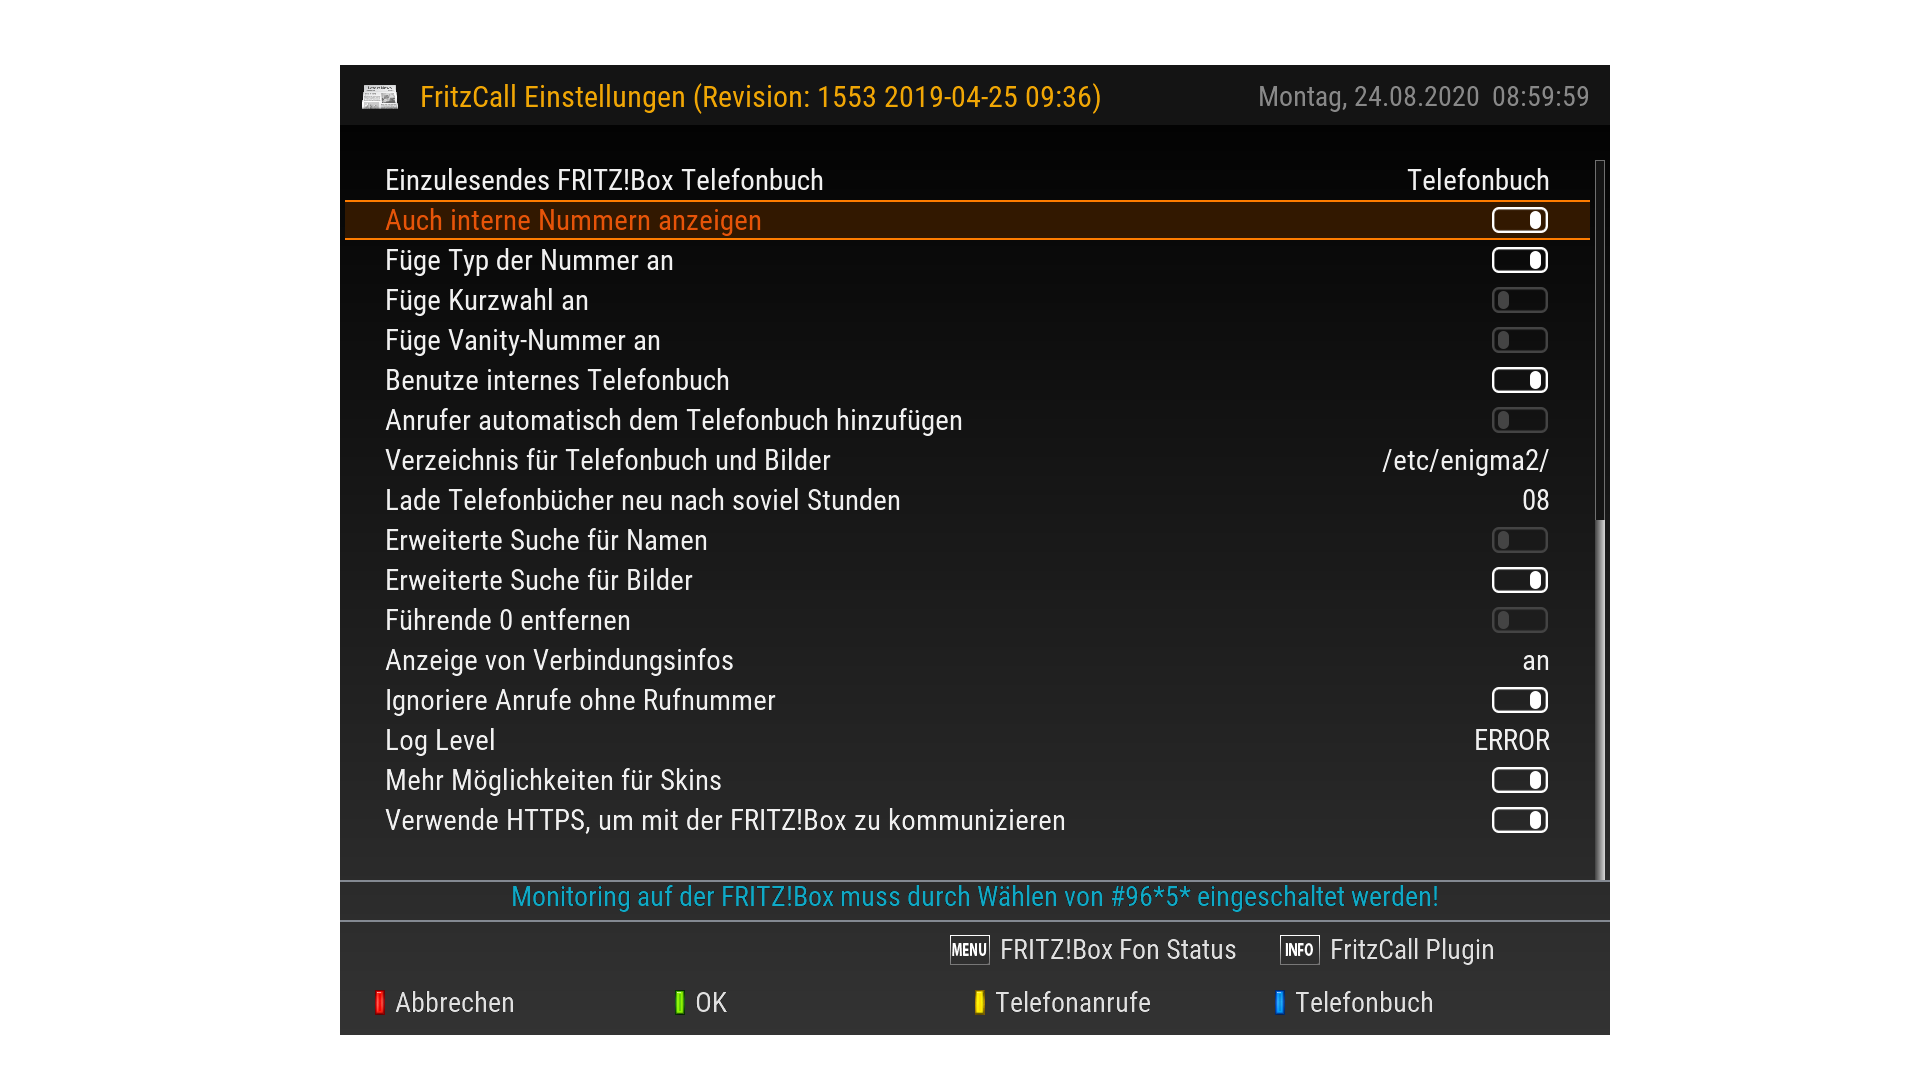This screenshot has height=1080, width=1920.
Task: Click the newspaper icon in title bar
Action: click(x=380, y=97)
